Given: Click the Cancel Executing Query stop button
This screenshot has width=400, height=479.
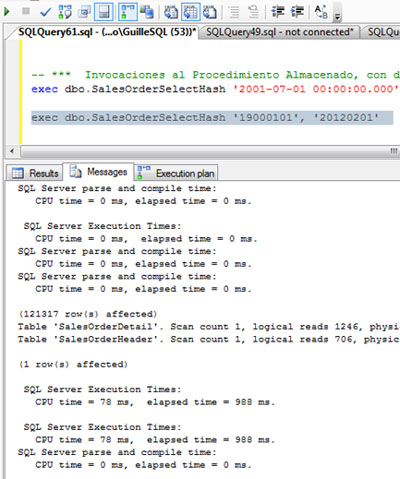Looking at the screenshot, I should click(26, 11).
